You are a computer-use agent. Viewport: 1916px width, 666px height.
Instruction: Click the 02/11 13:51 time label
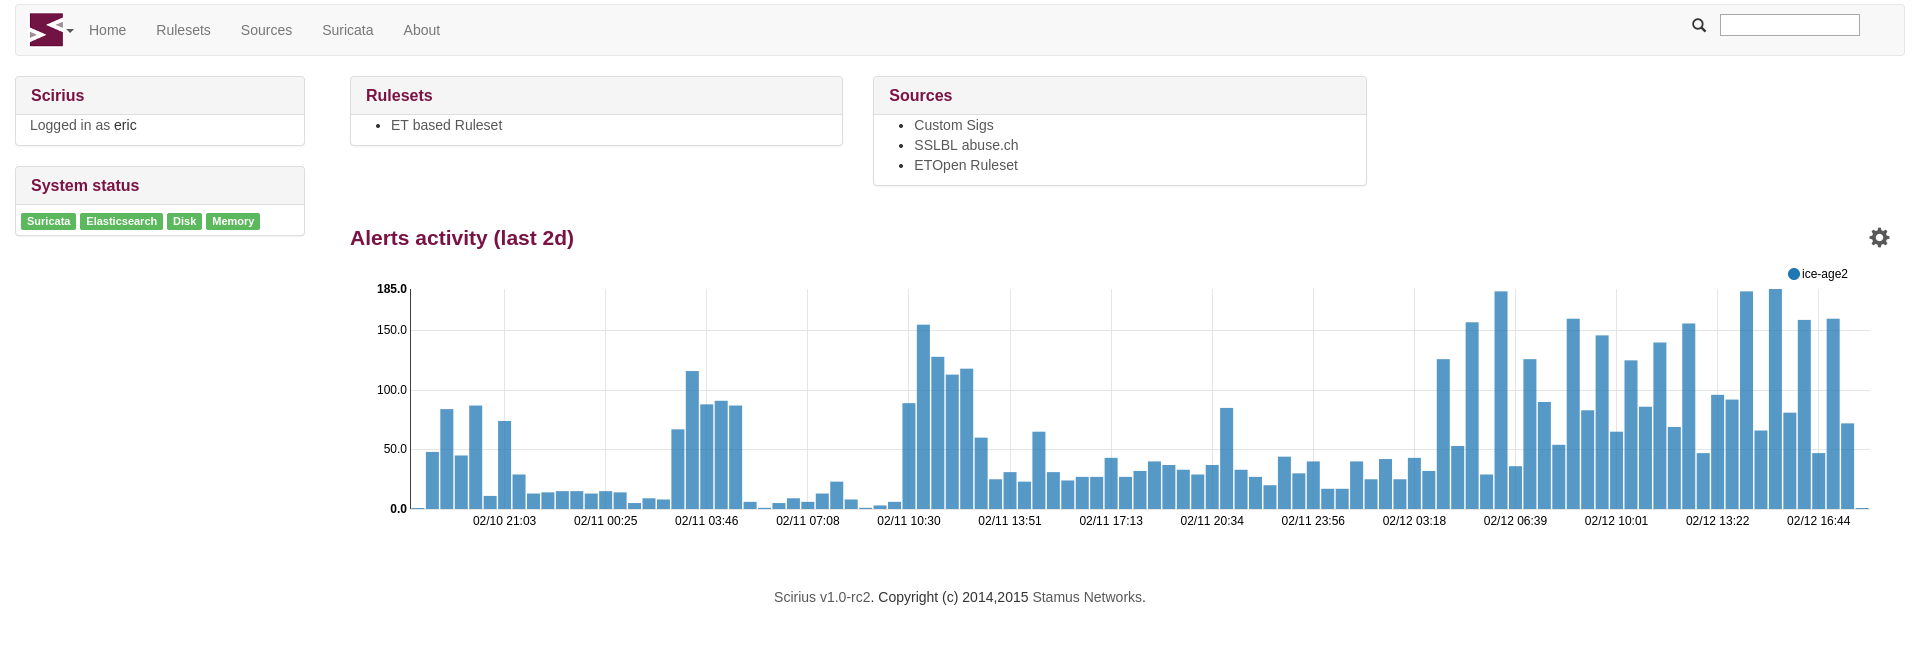coord(1010,521)
